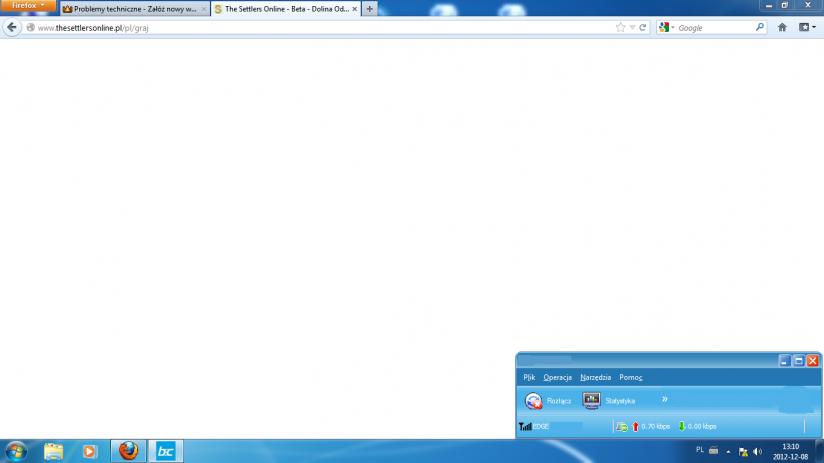Click the search magnifier icon in Google box
This screenshot has height=463, width=824.
click(x=760, y=27)
